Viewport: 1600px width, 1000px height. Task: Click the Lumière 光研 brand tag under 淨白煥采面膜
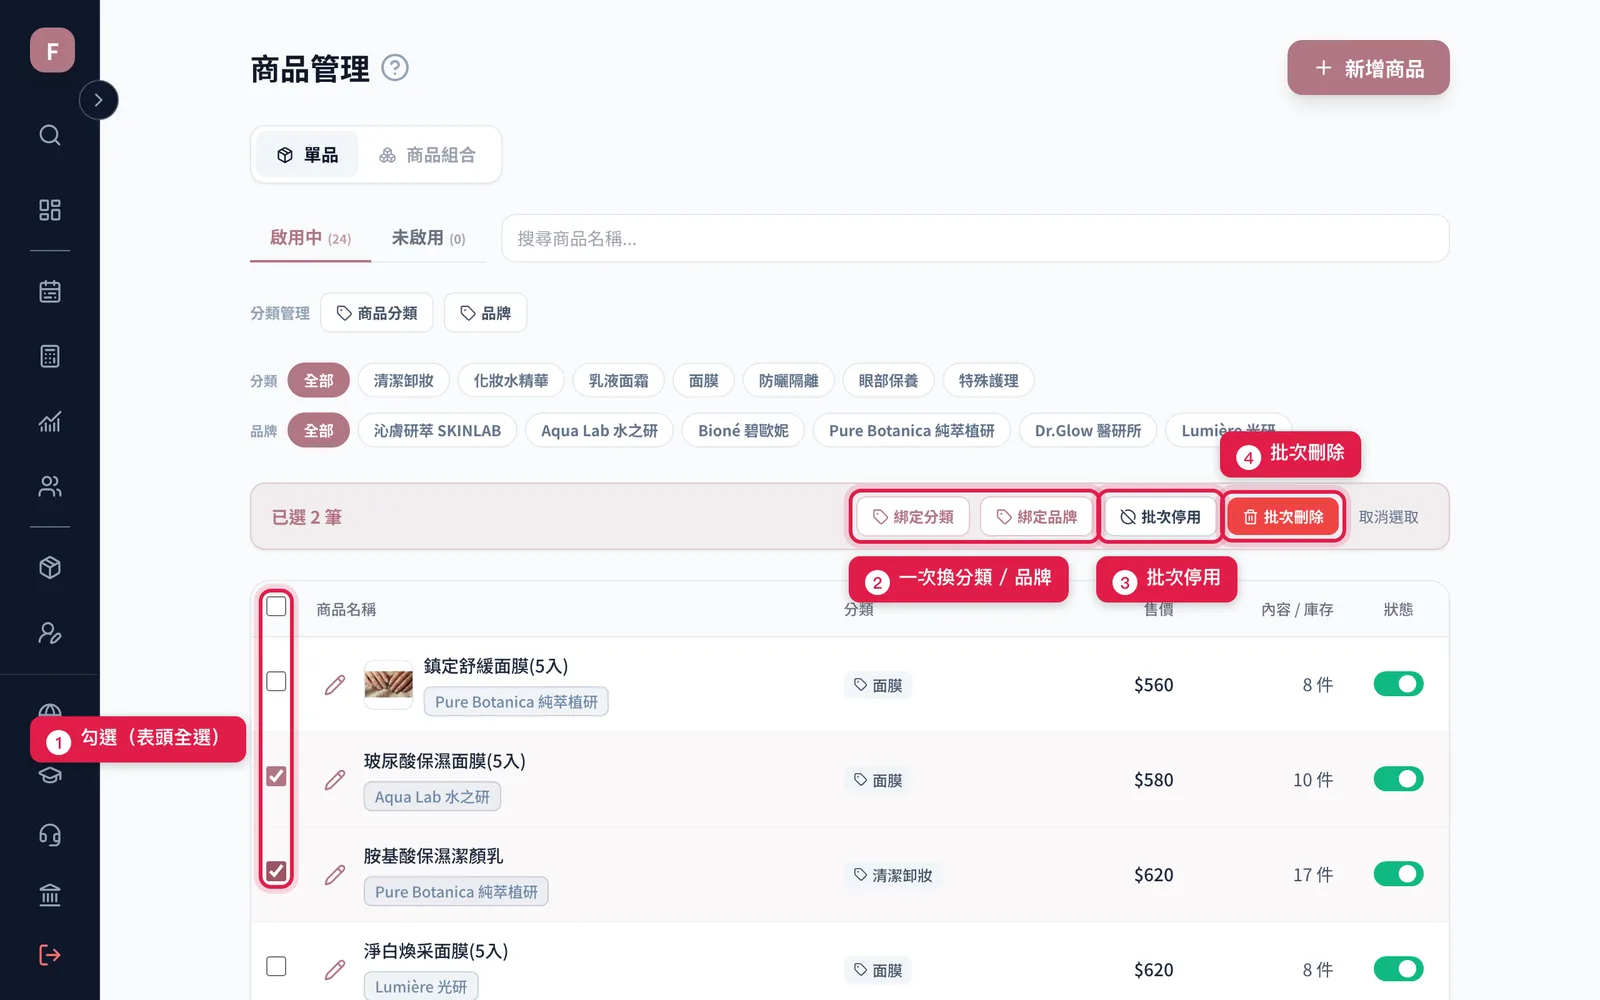(x=421, y=986)
